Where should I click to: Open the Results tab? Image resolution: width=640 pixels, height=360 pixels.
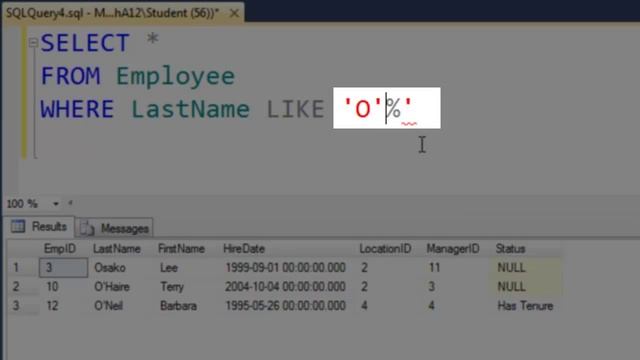(x=39, y=227)
